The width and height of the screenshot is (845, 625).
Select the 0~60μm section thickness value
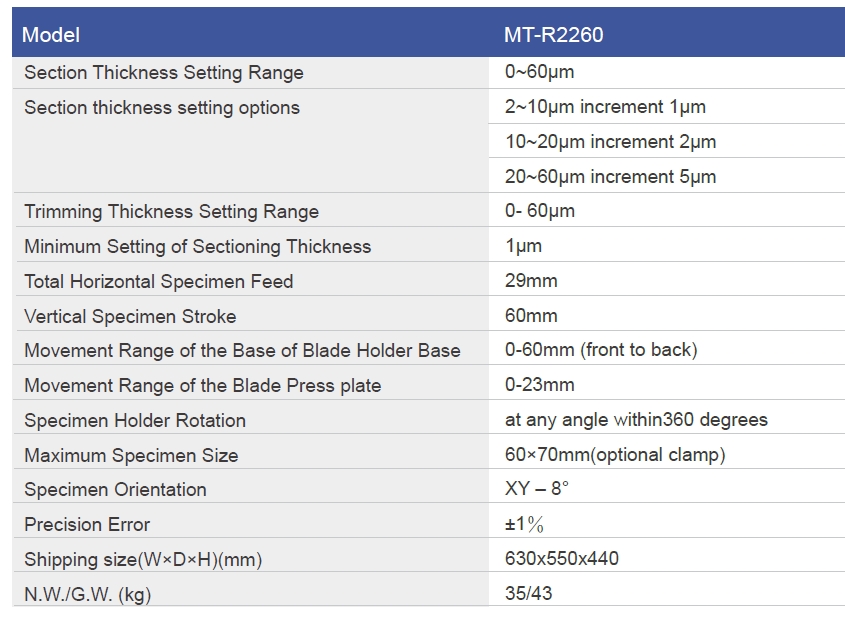point(539,72)
